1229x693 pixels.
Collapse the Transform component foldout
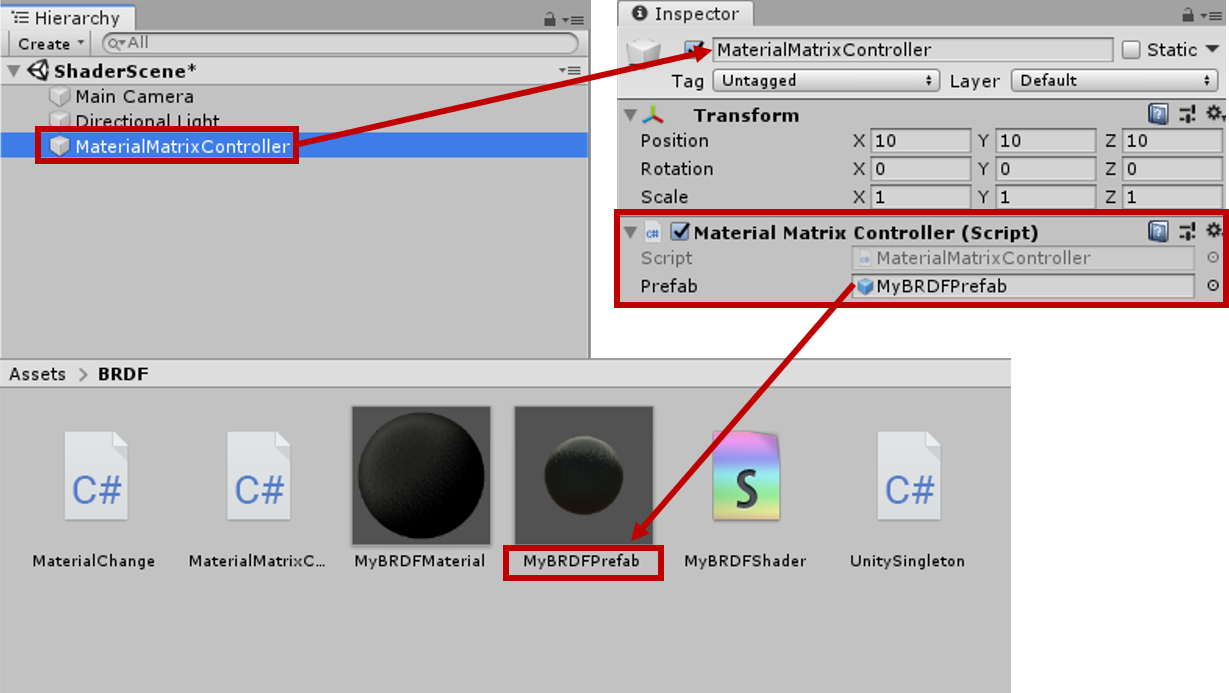click(629, 116)
